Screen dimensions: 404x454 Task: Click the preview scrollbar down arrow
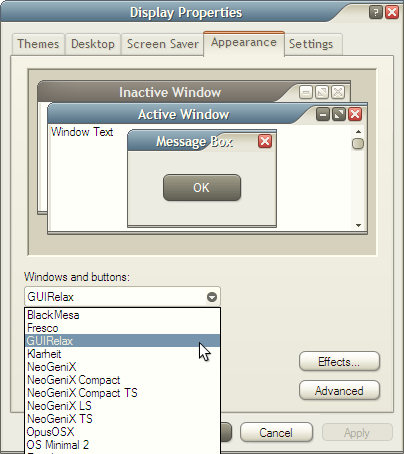click(x=358, y=225)
